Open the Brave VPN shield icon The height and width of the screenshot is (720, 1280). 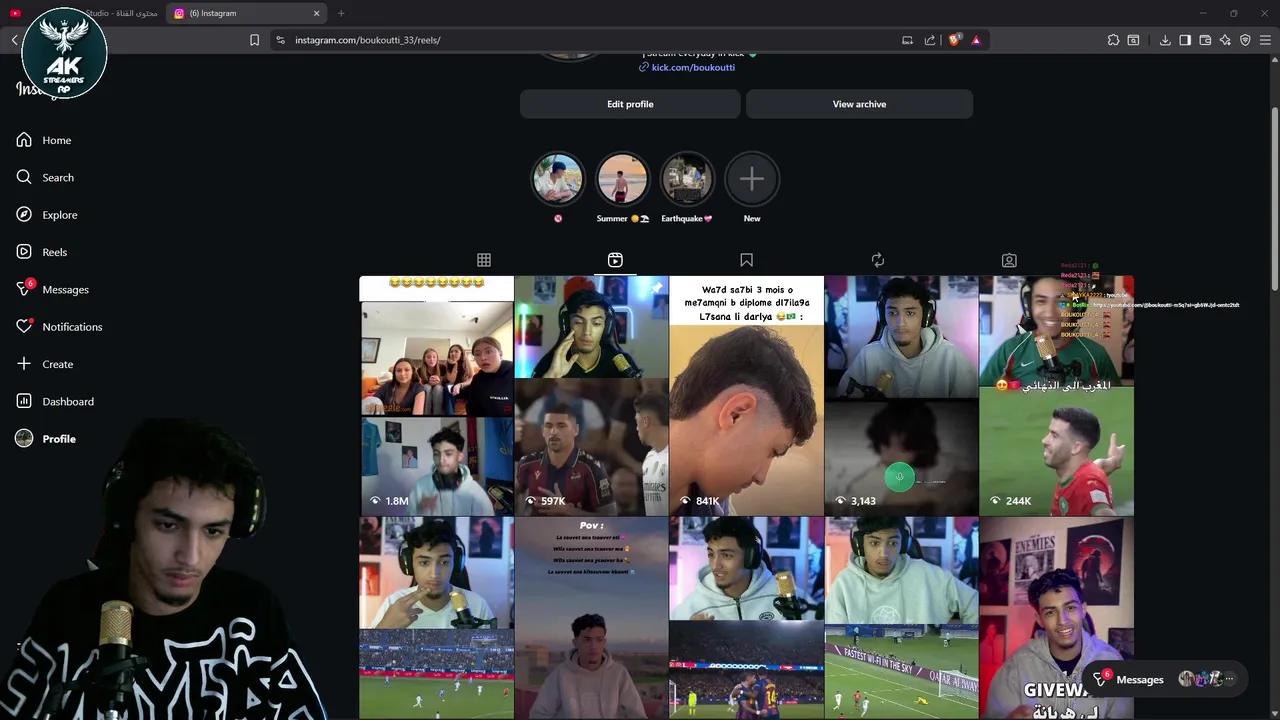1245,40
